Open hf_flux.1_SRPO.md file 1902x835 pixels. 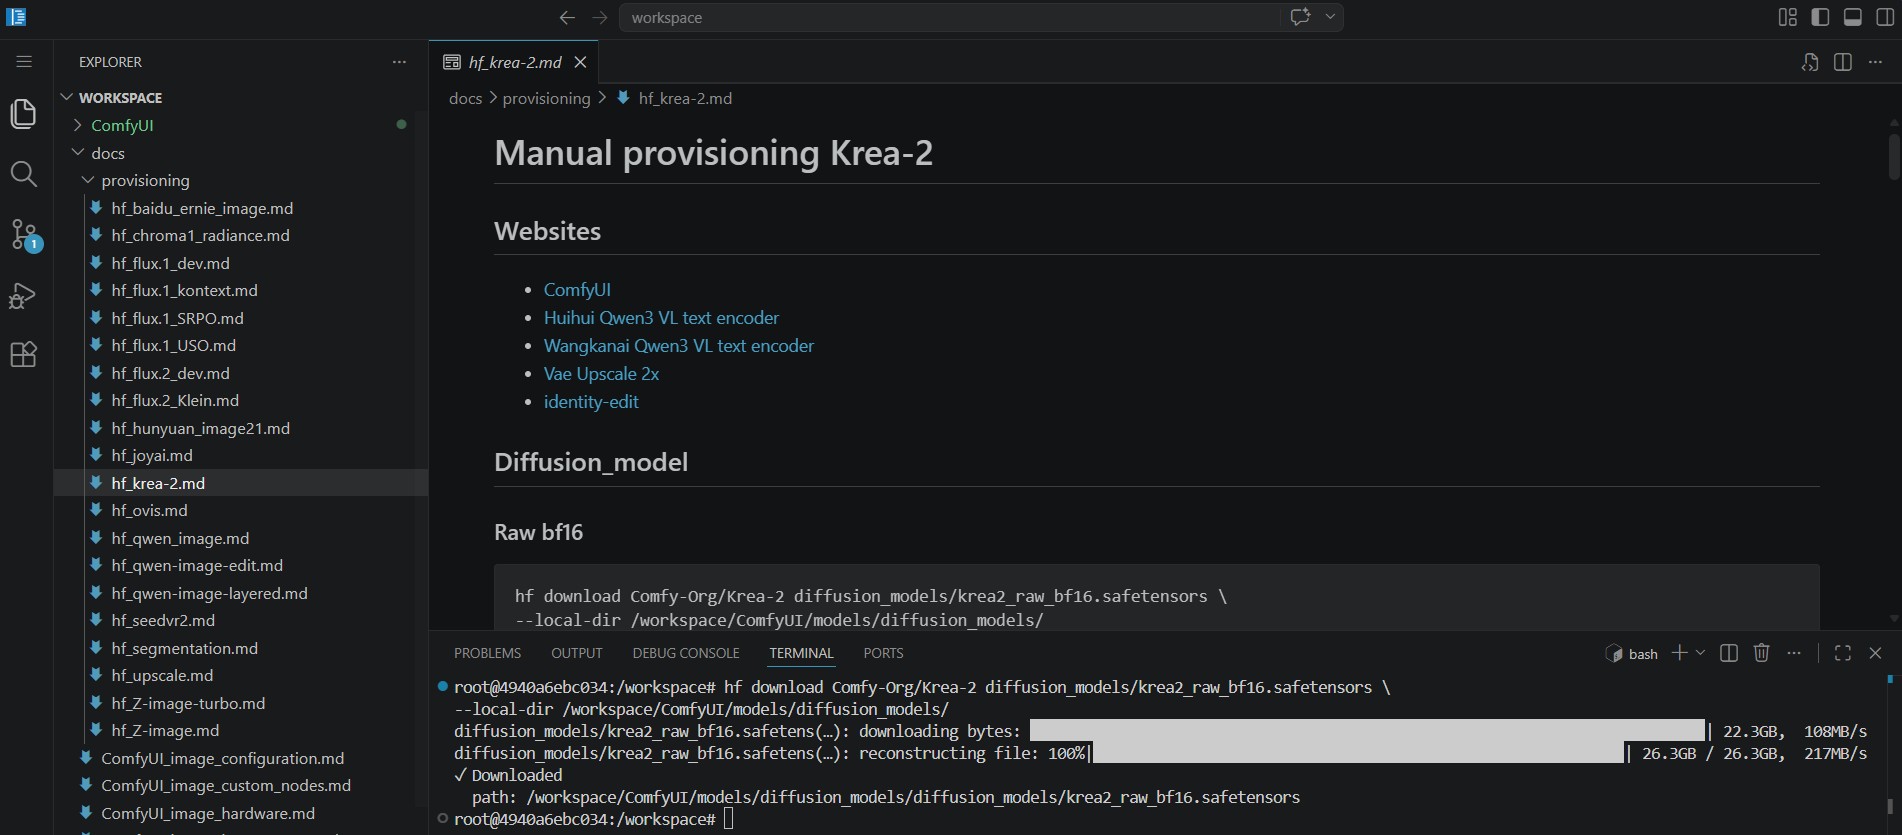pos(177,318)
